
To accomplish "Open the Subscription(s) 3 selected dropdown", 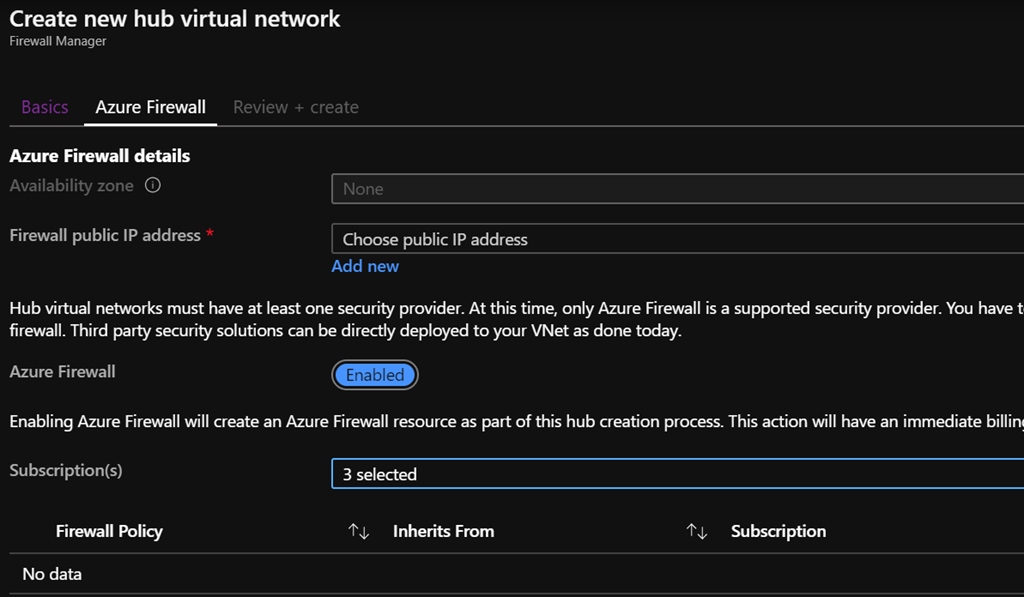I will point(677,474).
